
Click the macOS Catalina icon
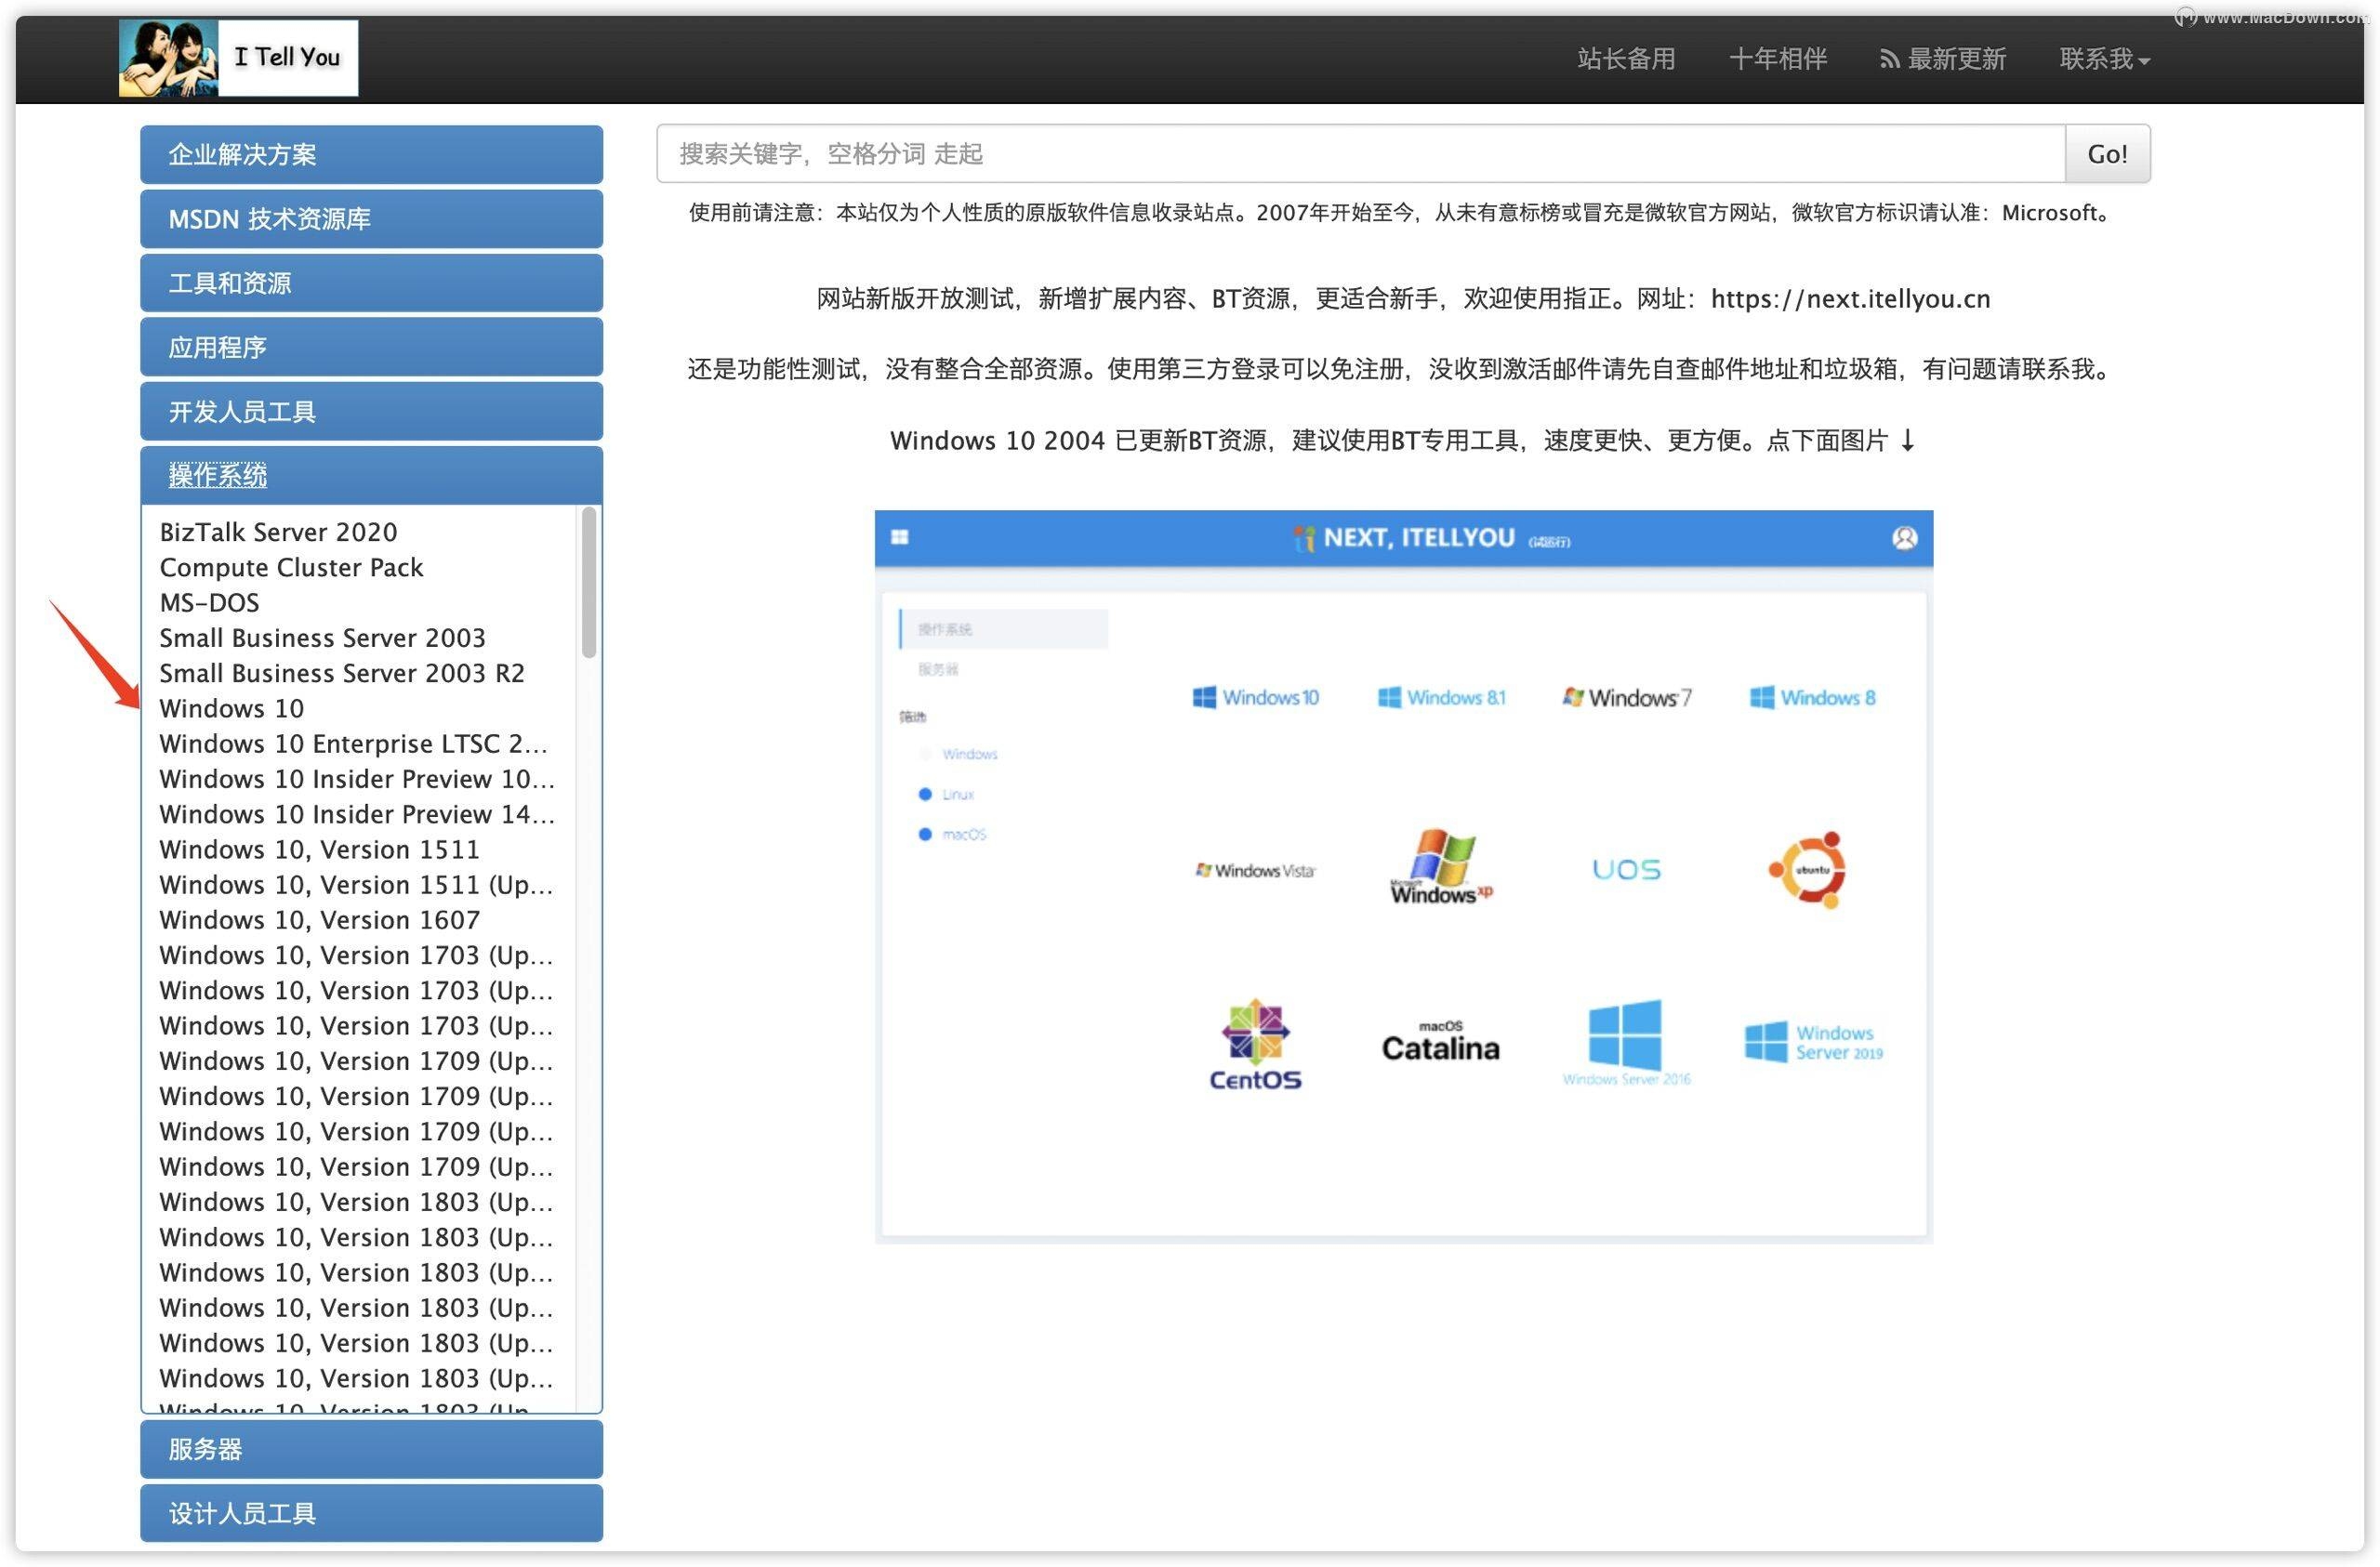point(1439,1045)
